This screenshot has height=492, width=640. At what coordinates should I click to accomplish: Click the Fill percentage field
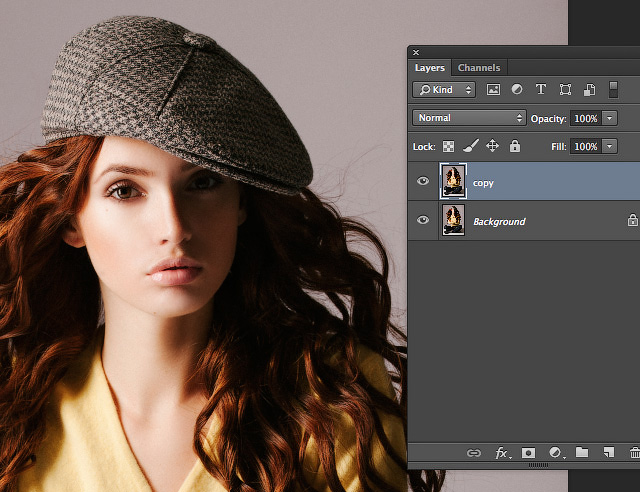585,146
